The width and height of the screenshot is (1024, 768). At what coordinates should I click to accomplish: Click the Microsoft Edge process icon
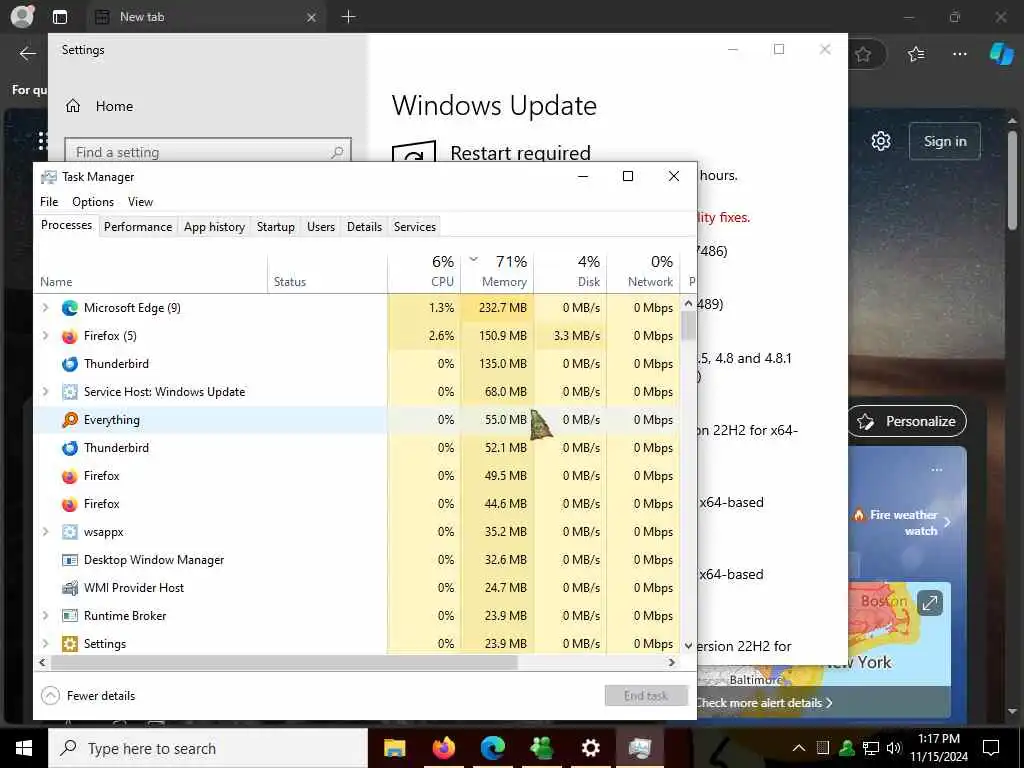(x=70, y=308)
